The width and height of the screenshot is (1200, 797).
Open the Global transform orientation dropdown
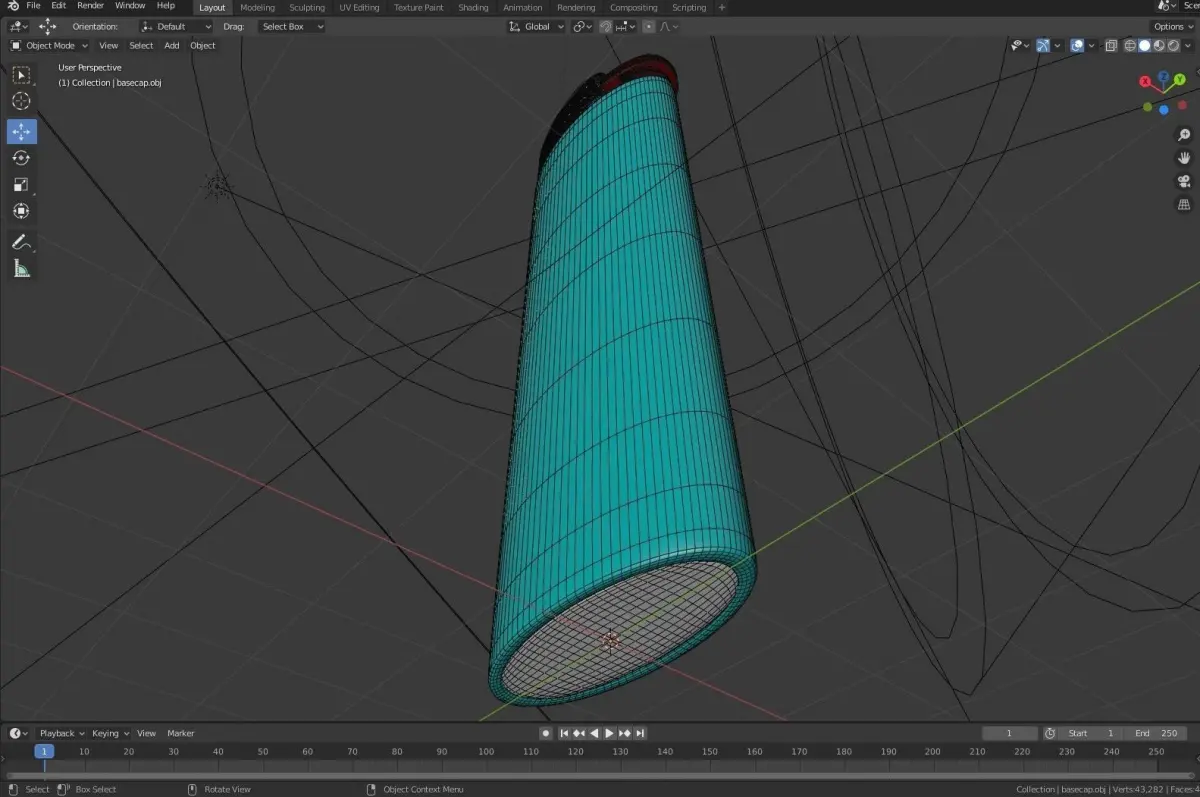pyautogui.click(x=537, y=27)
